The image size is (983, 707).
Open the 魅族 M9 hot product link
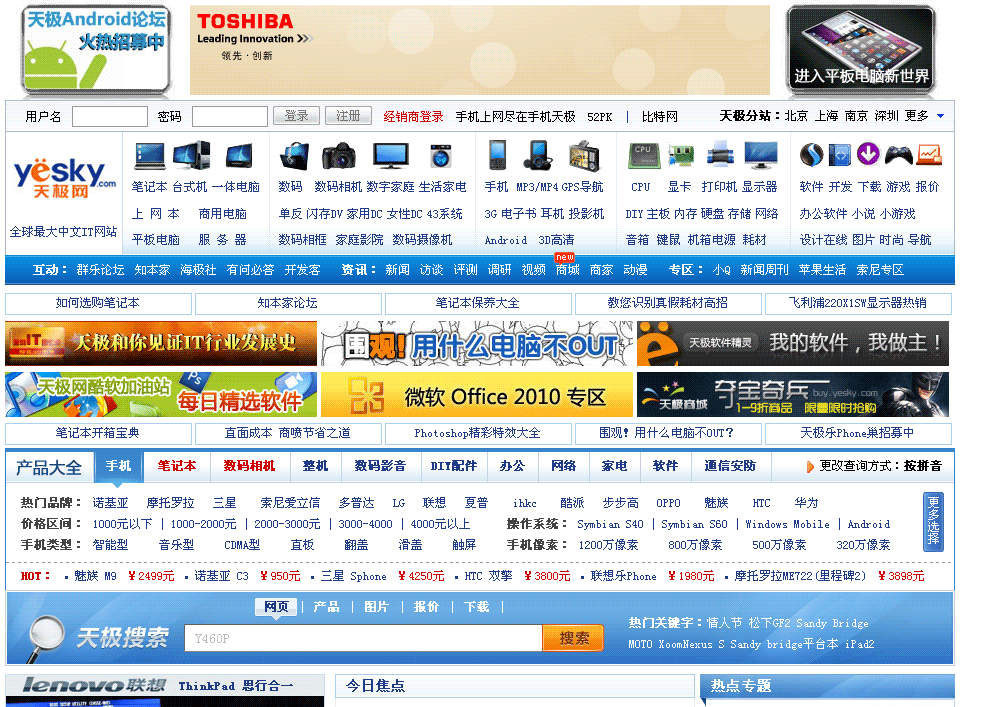[x=95, y=576]
